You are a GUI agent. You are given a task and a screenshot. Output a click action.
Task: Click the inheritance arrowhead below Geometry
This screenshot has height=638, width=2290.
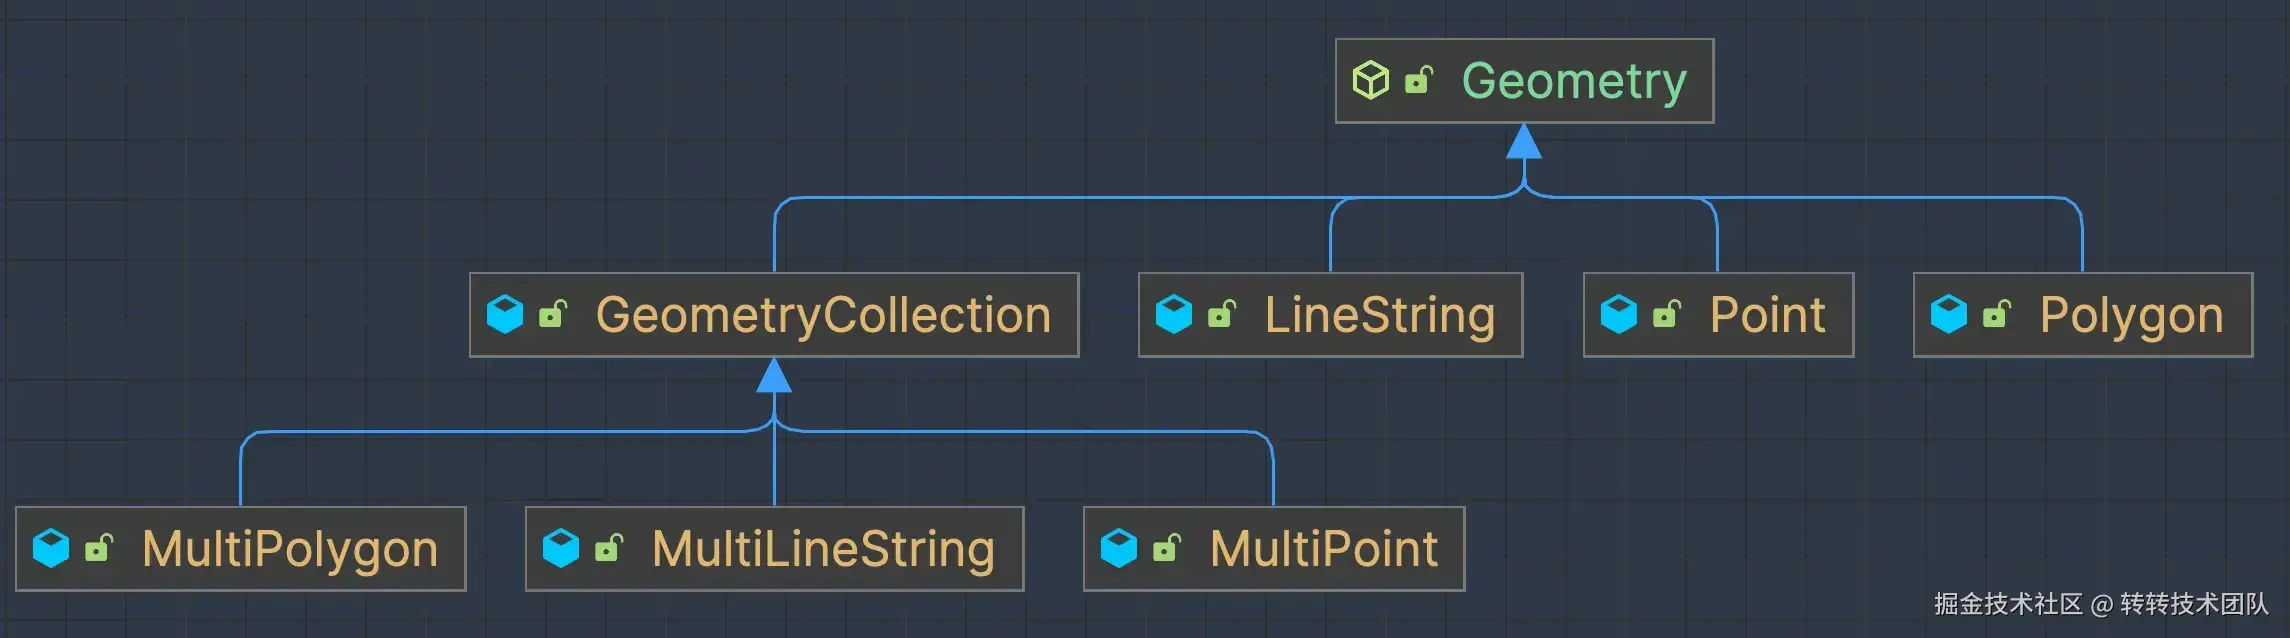[1523, 142]
